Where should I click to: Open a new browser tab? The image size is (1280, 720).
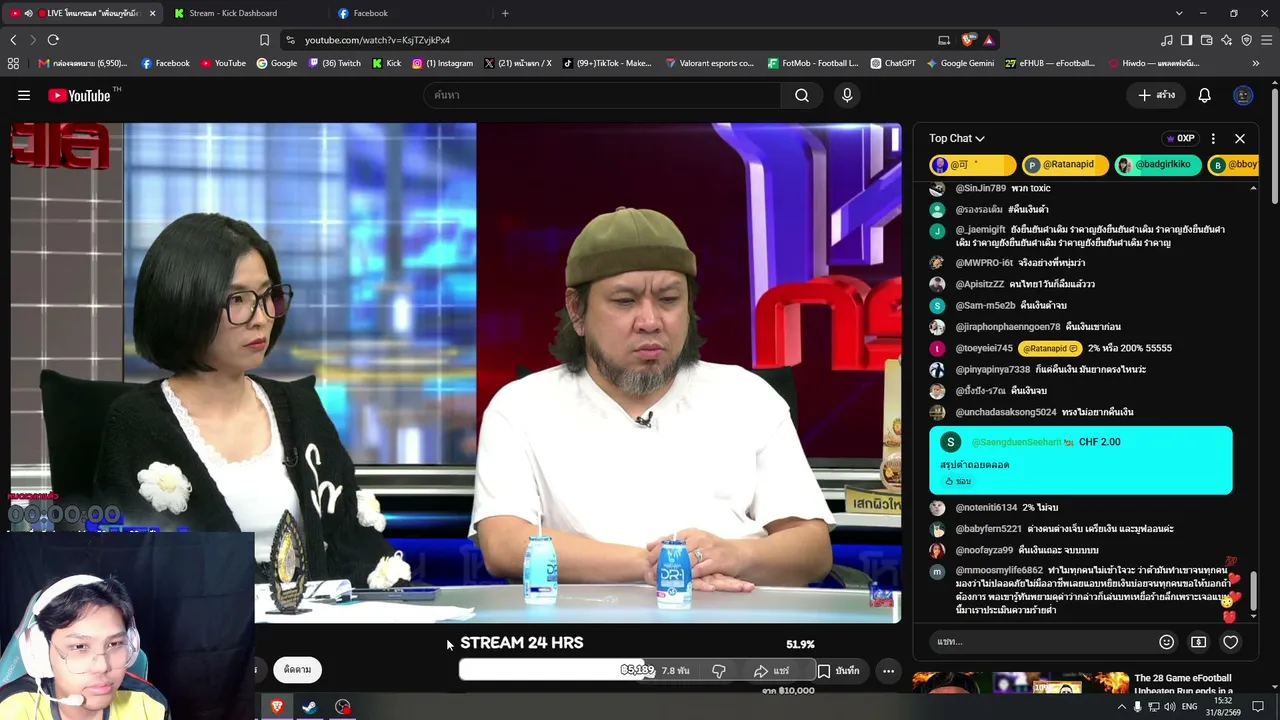coord(505,13)
